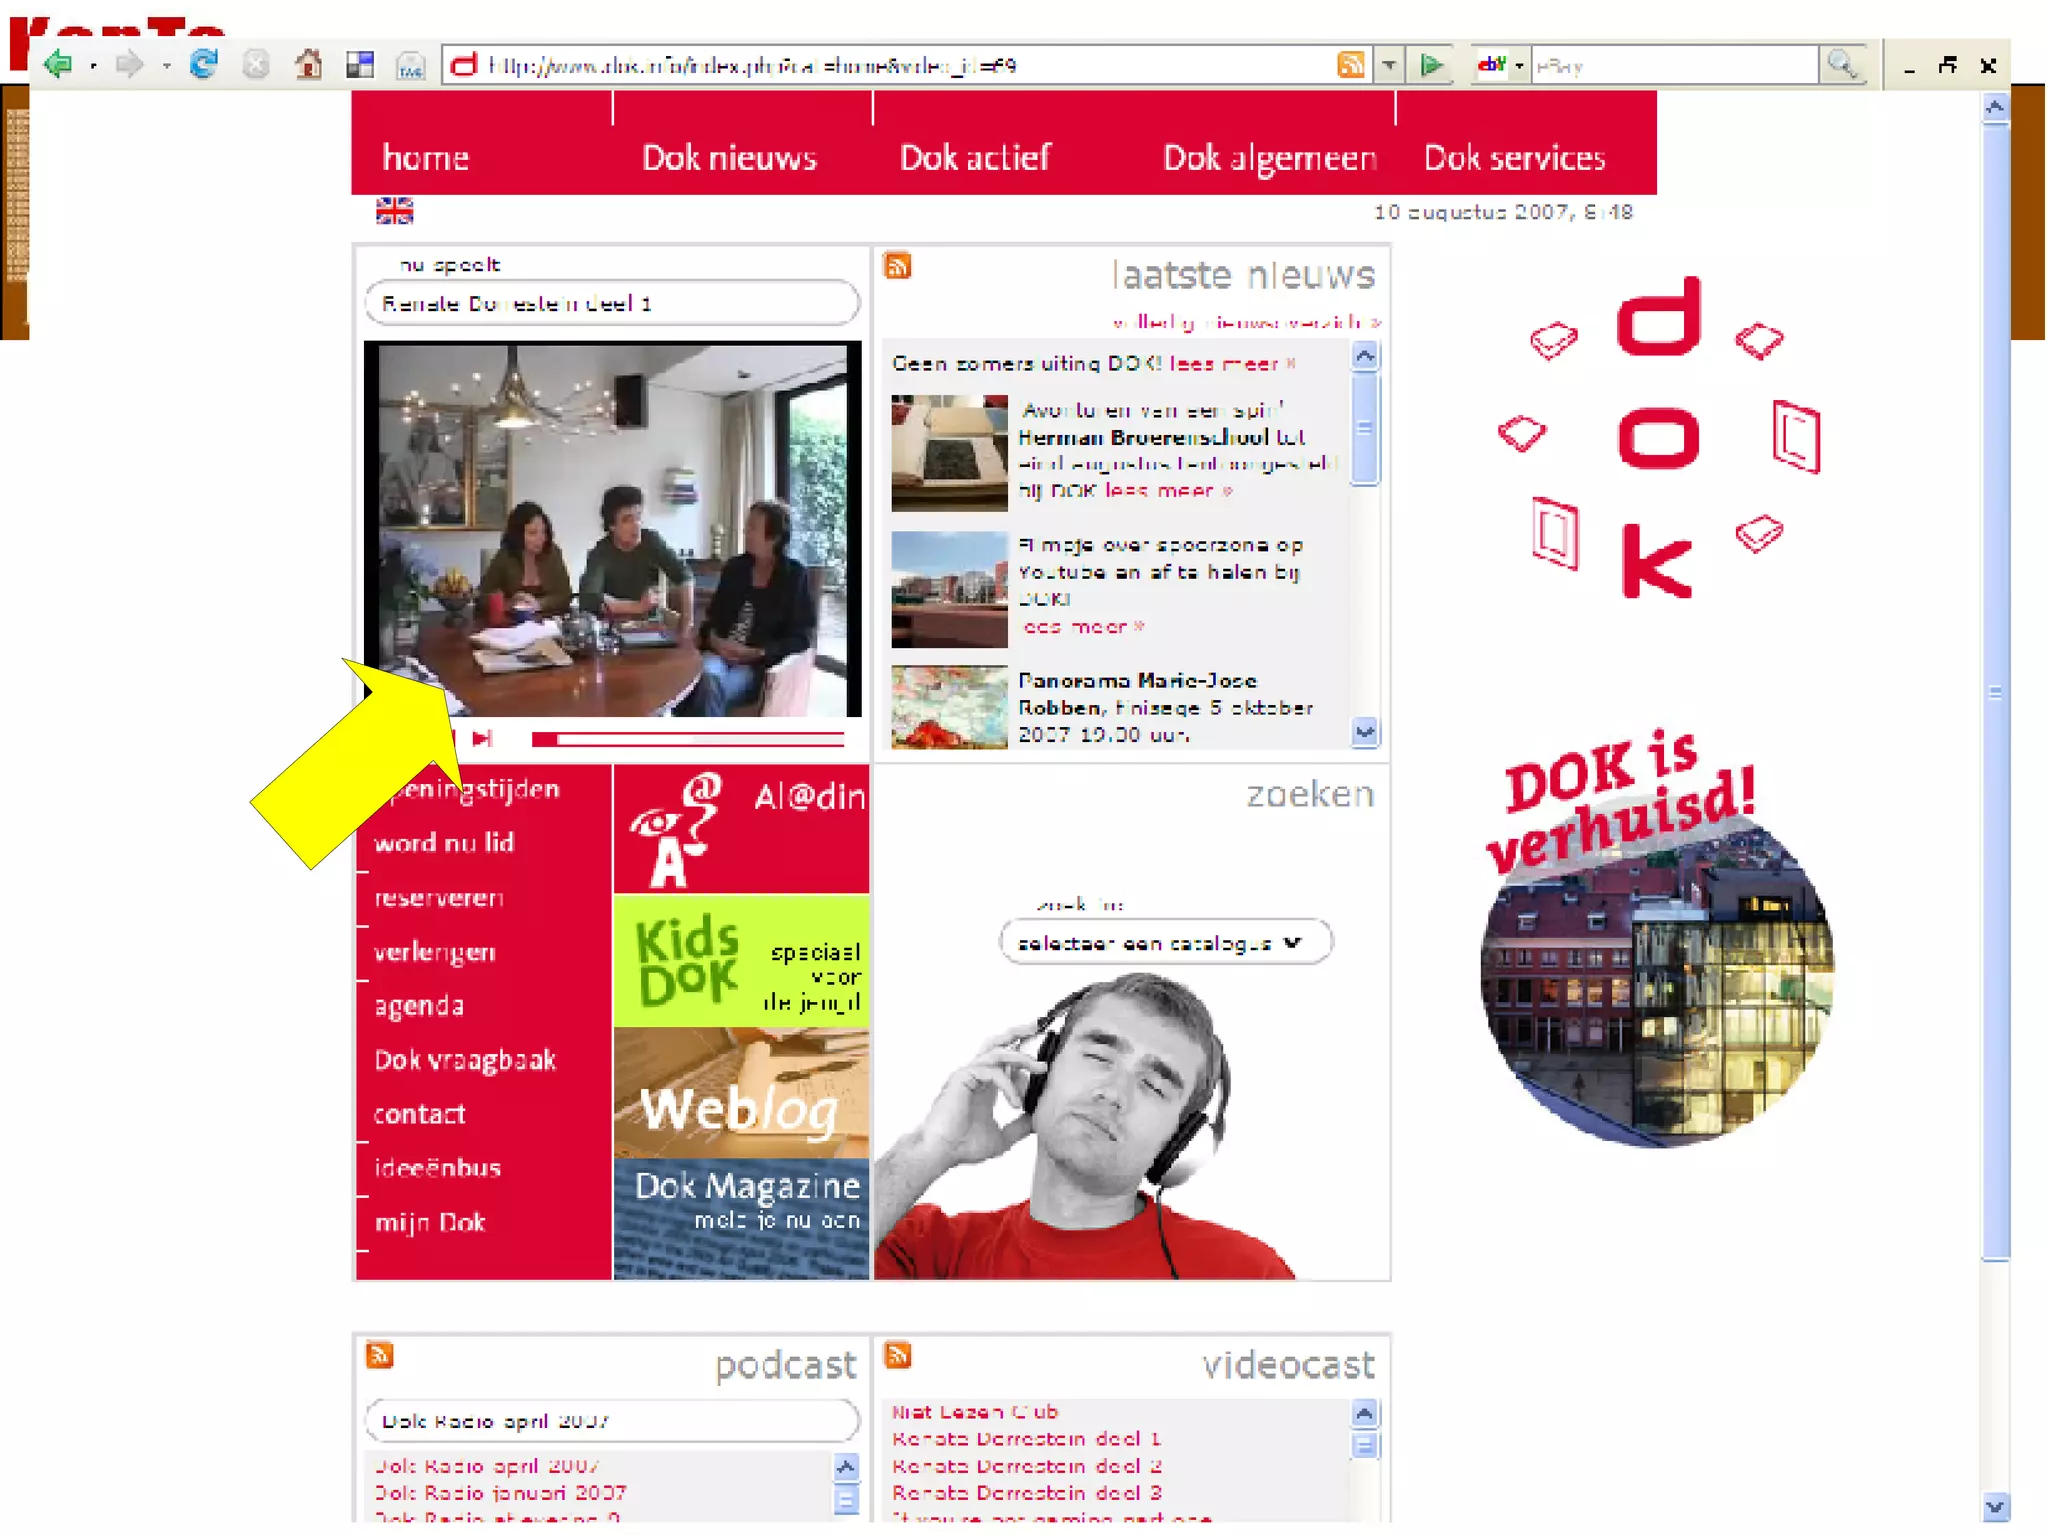
Task: Expand the address bar history dropdown
Action: tap(1389, 65)
